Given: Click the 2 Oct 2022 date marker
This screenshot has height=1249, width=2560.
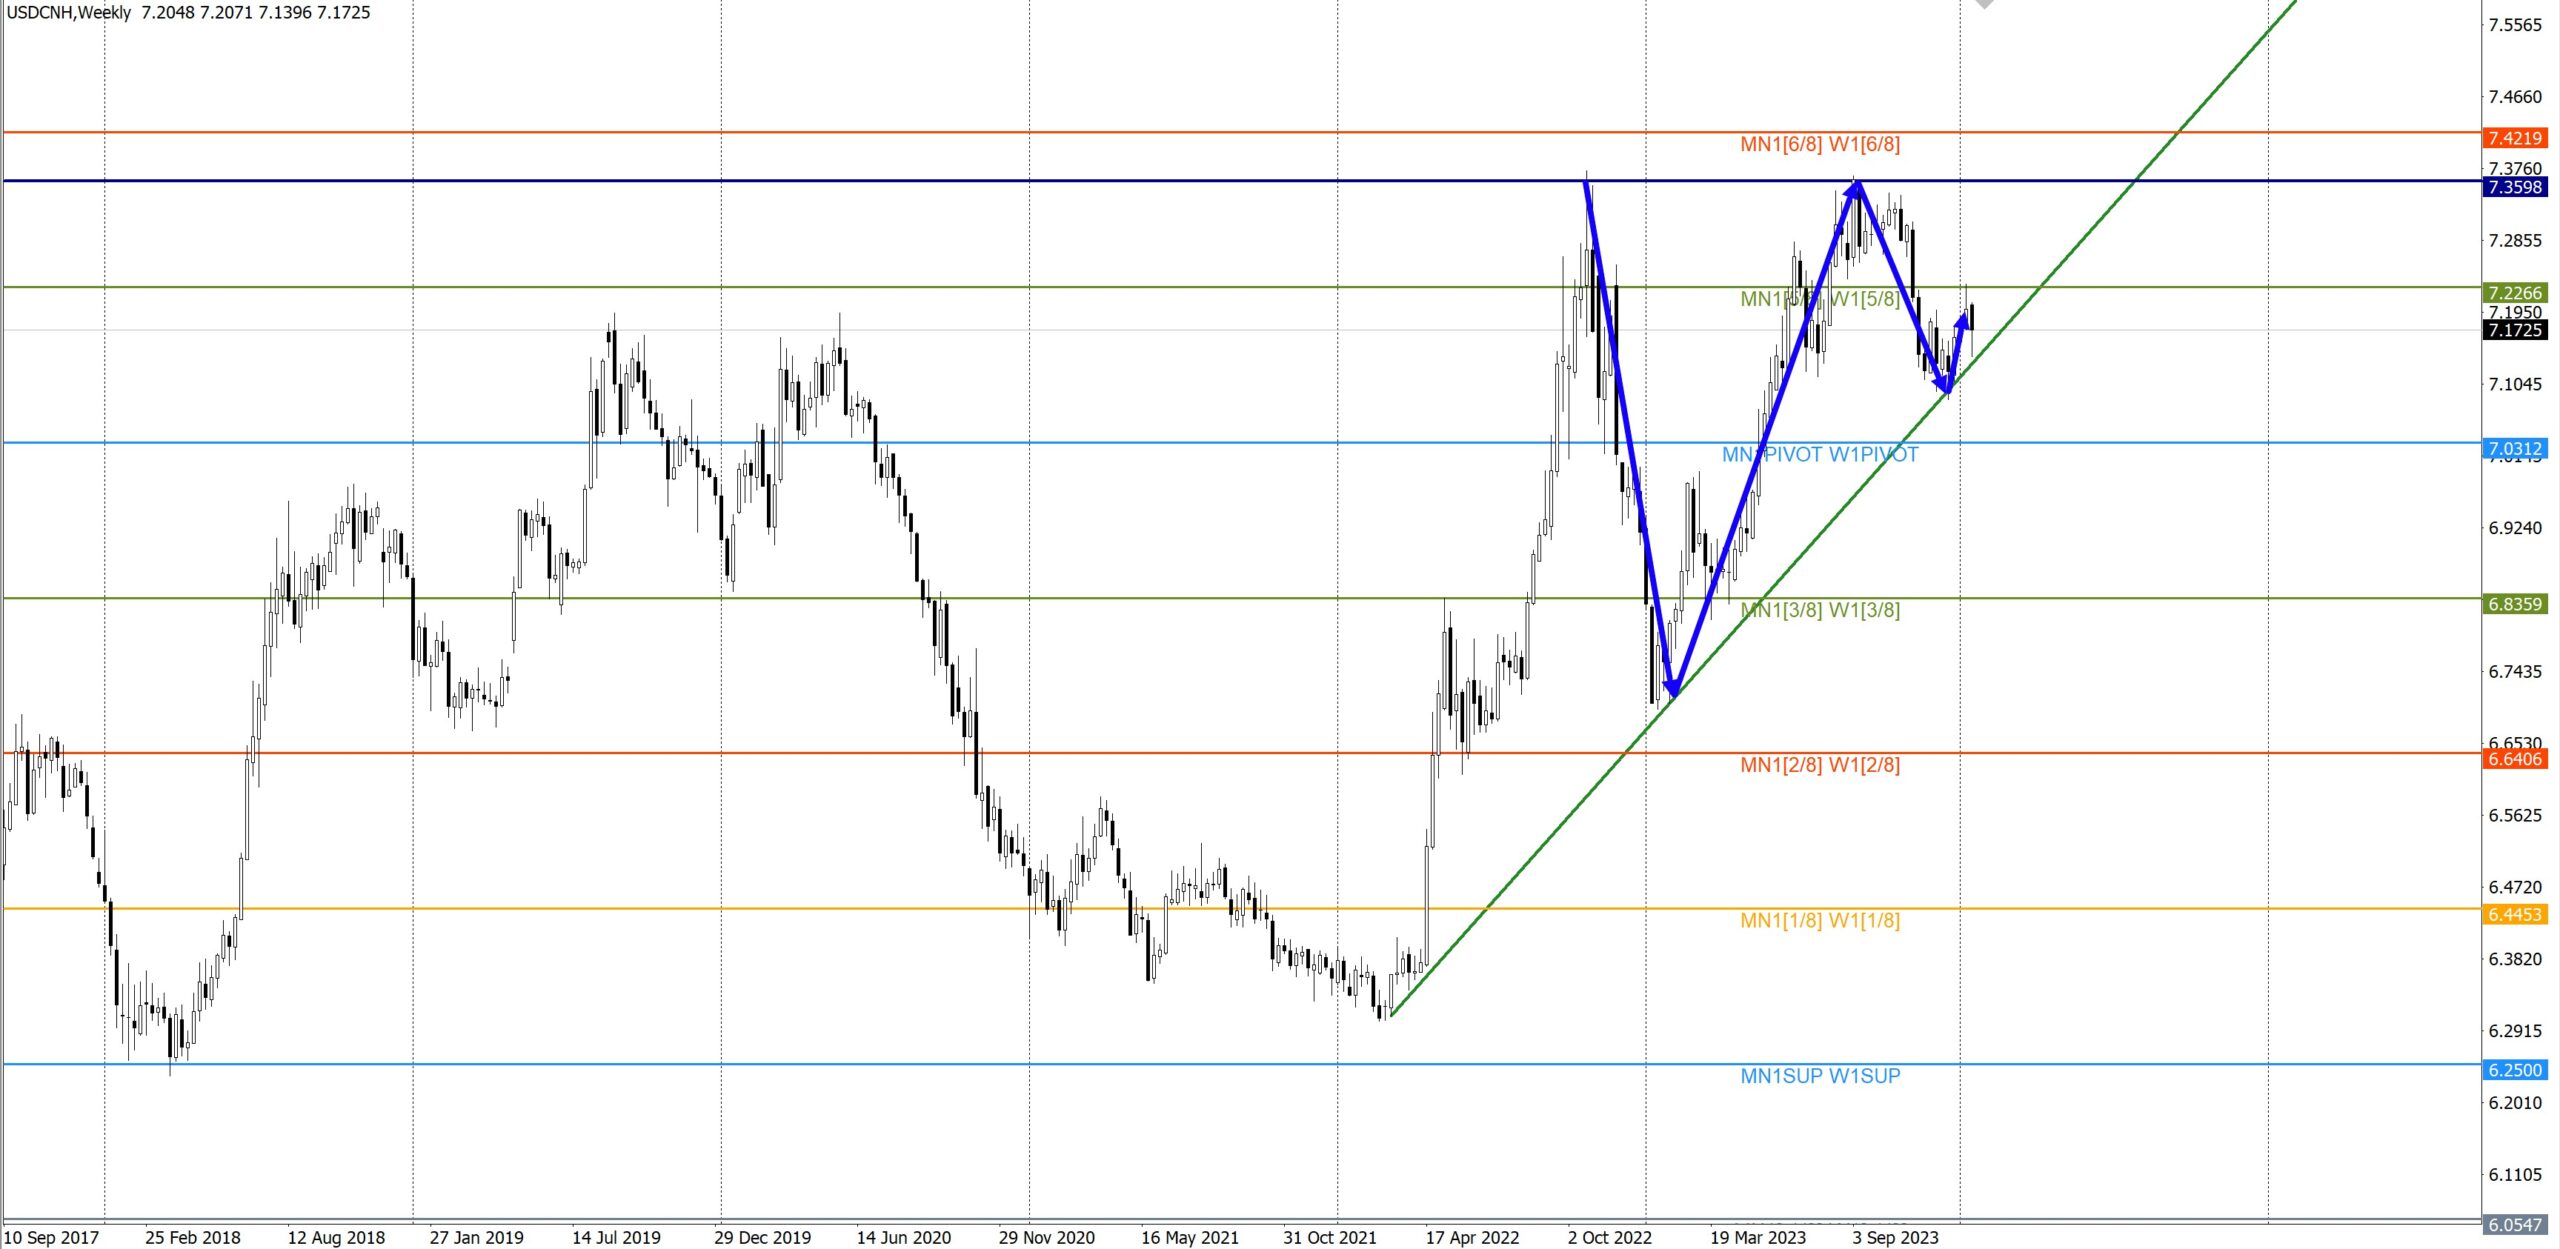Looking at the screenshot, I should tap(1609, 1237).
